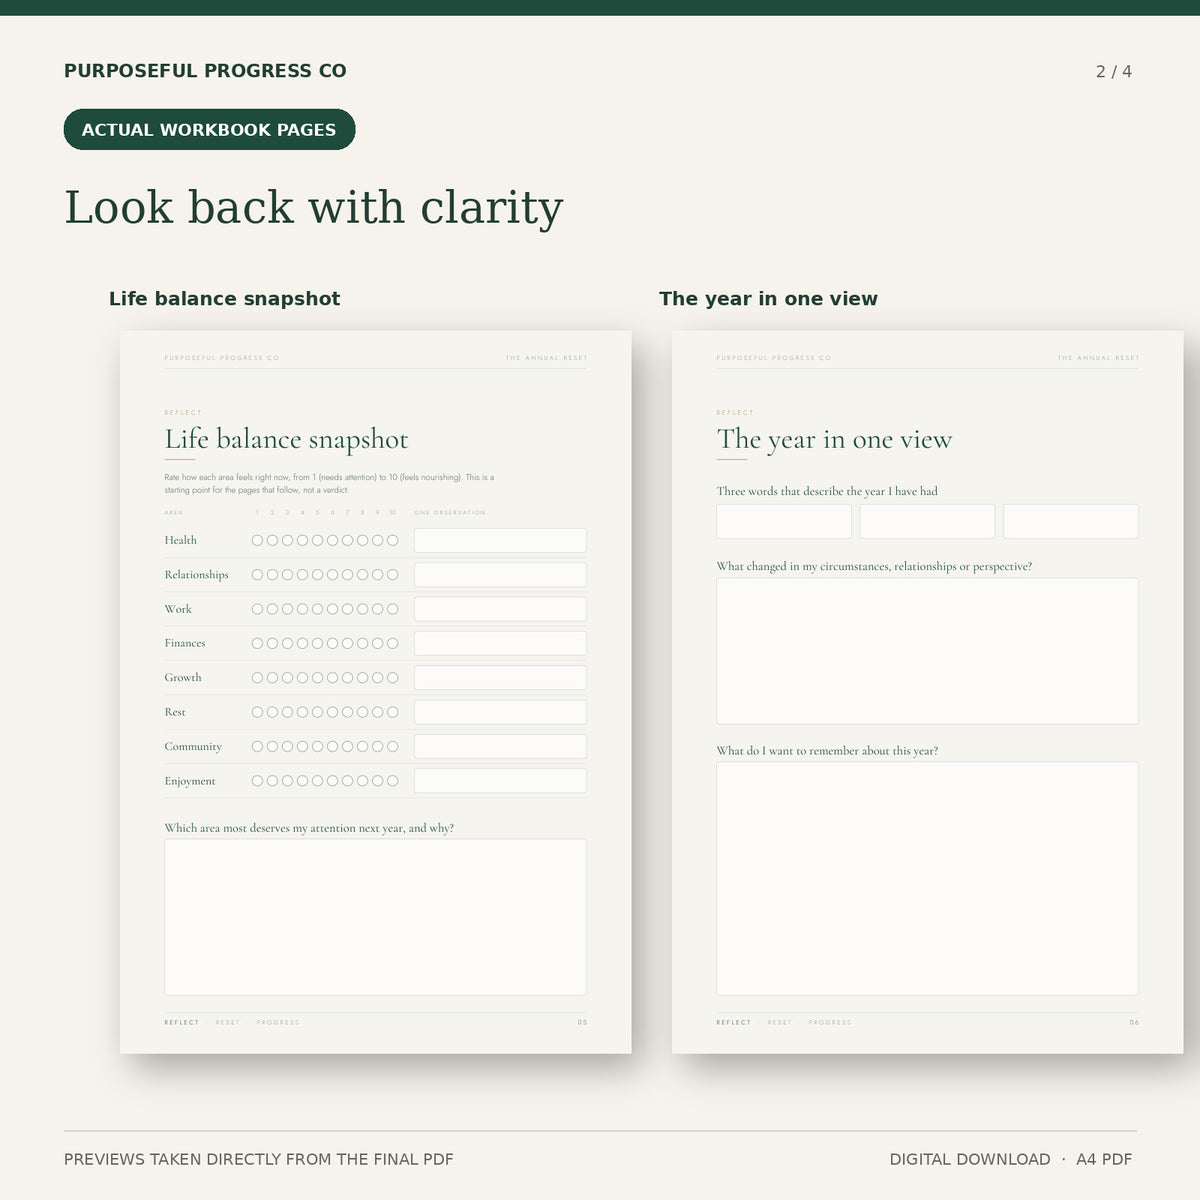Click 'What changed in my circumstances' prompt
The width and height of the screenshot is (1200, 1200).
[874, 566]
